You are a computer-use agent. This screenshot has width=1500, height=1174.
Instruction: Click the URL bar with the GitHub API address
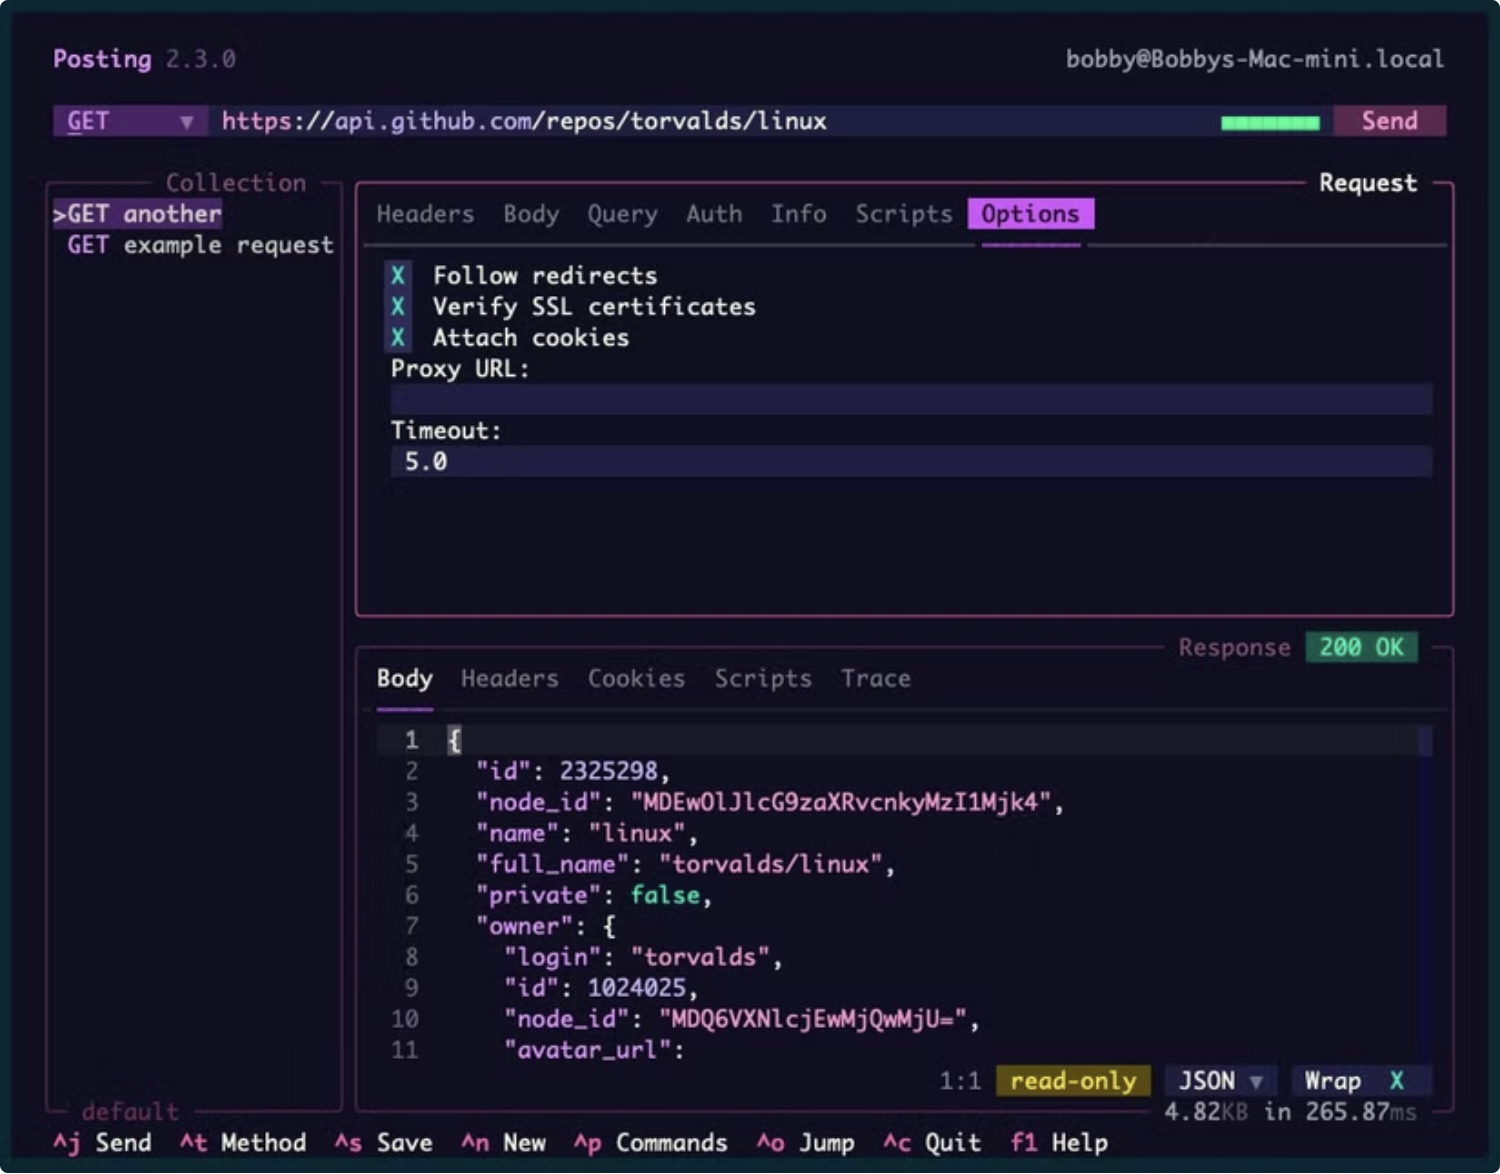(700, 121)
